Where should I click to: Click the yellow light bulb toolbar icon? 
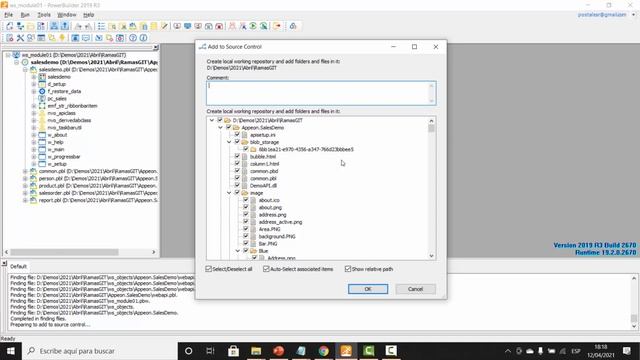62,38
